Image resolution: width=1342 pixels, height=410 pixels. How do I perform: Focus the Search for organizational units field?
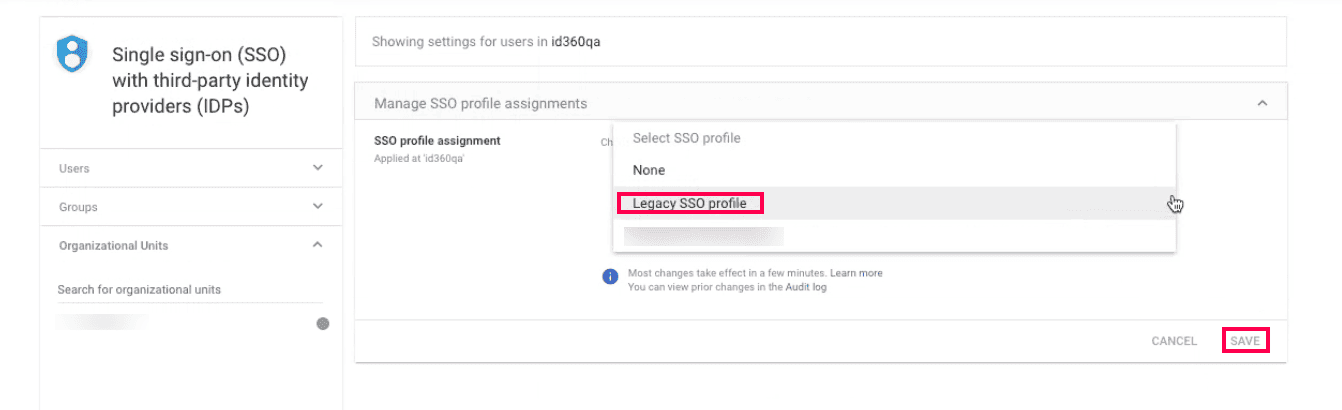click(x=189, y=290)
